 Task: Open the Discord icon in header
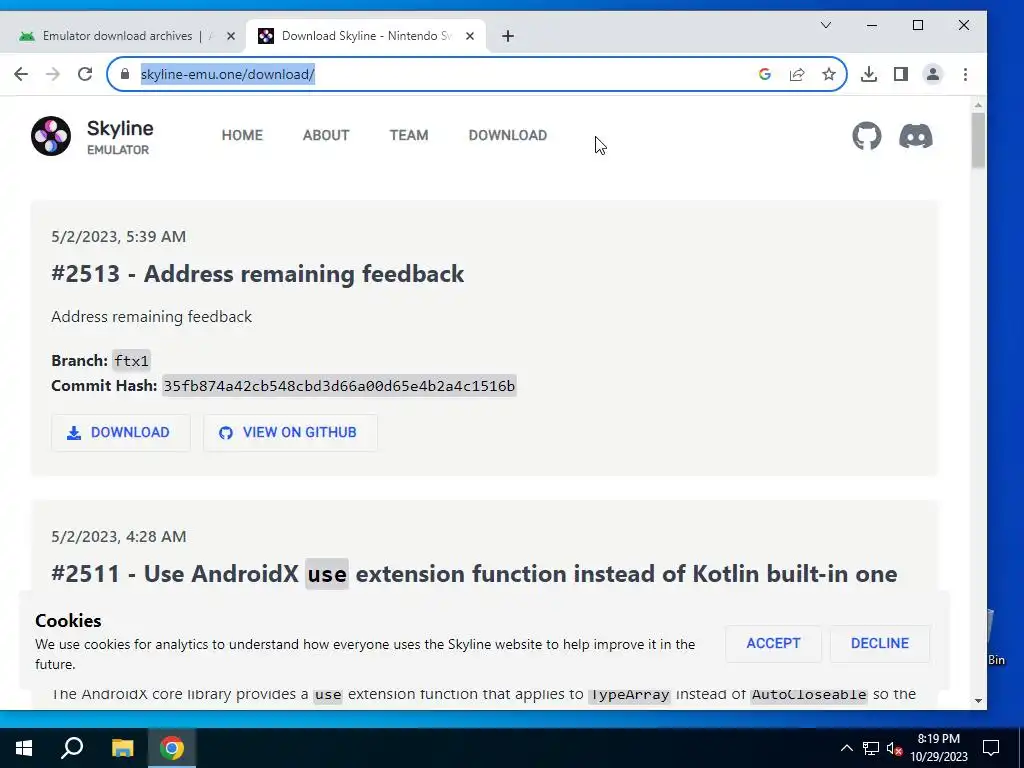(916, 136)
